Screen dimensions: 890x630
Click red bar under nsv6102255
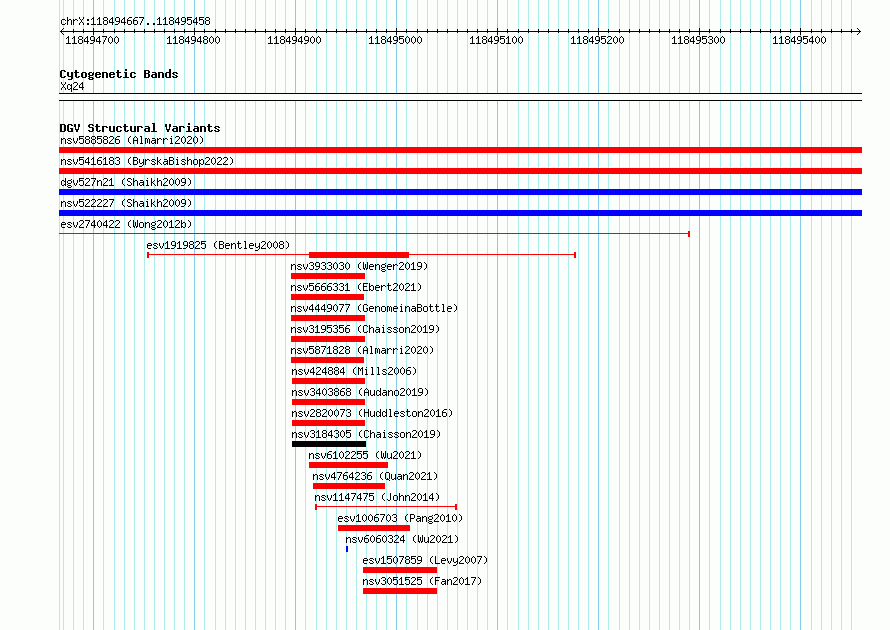[349, 465]
